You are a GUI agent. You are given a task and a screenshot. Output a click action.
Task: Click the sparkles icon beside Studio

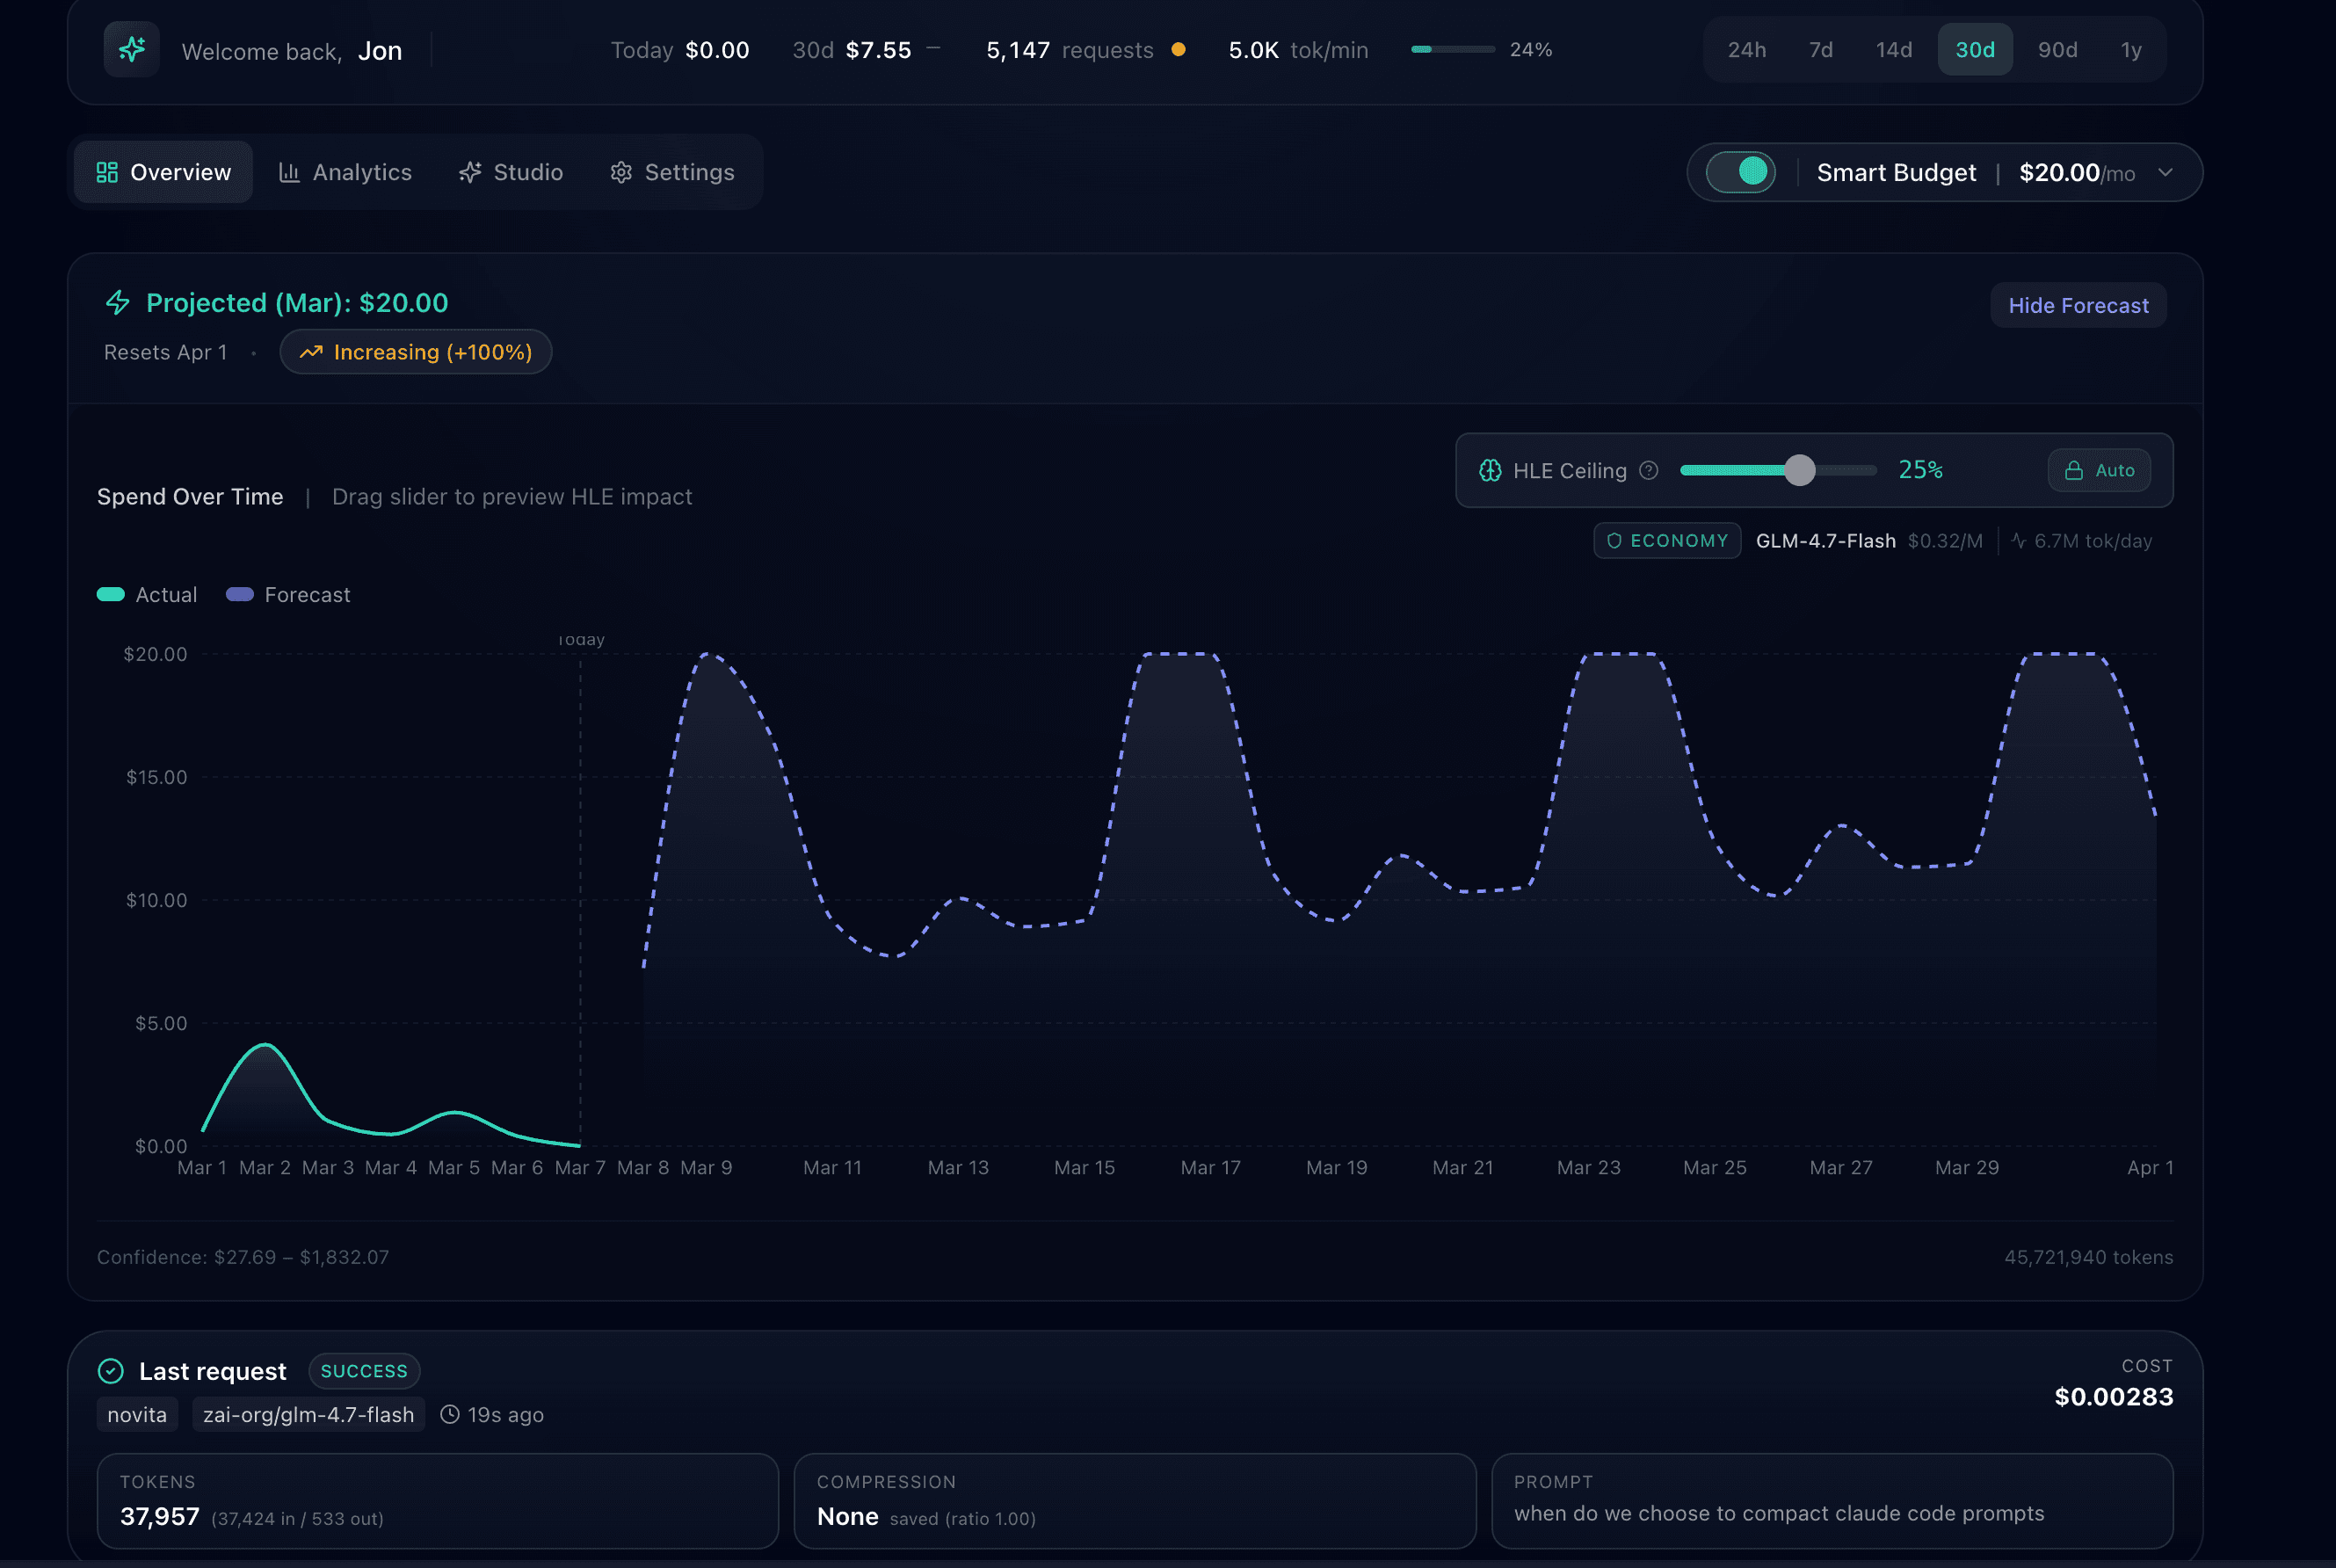(470, 171)
